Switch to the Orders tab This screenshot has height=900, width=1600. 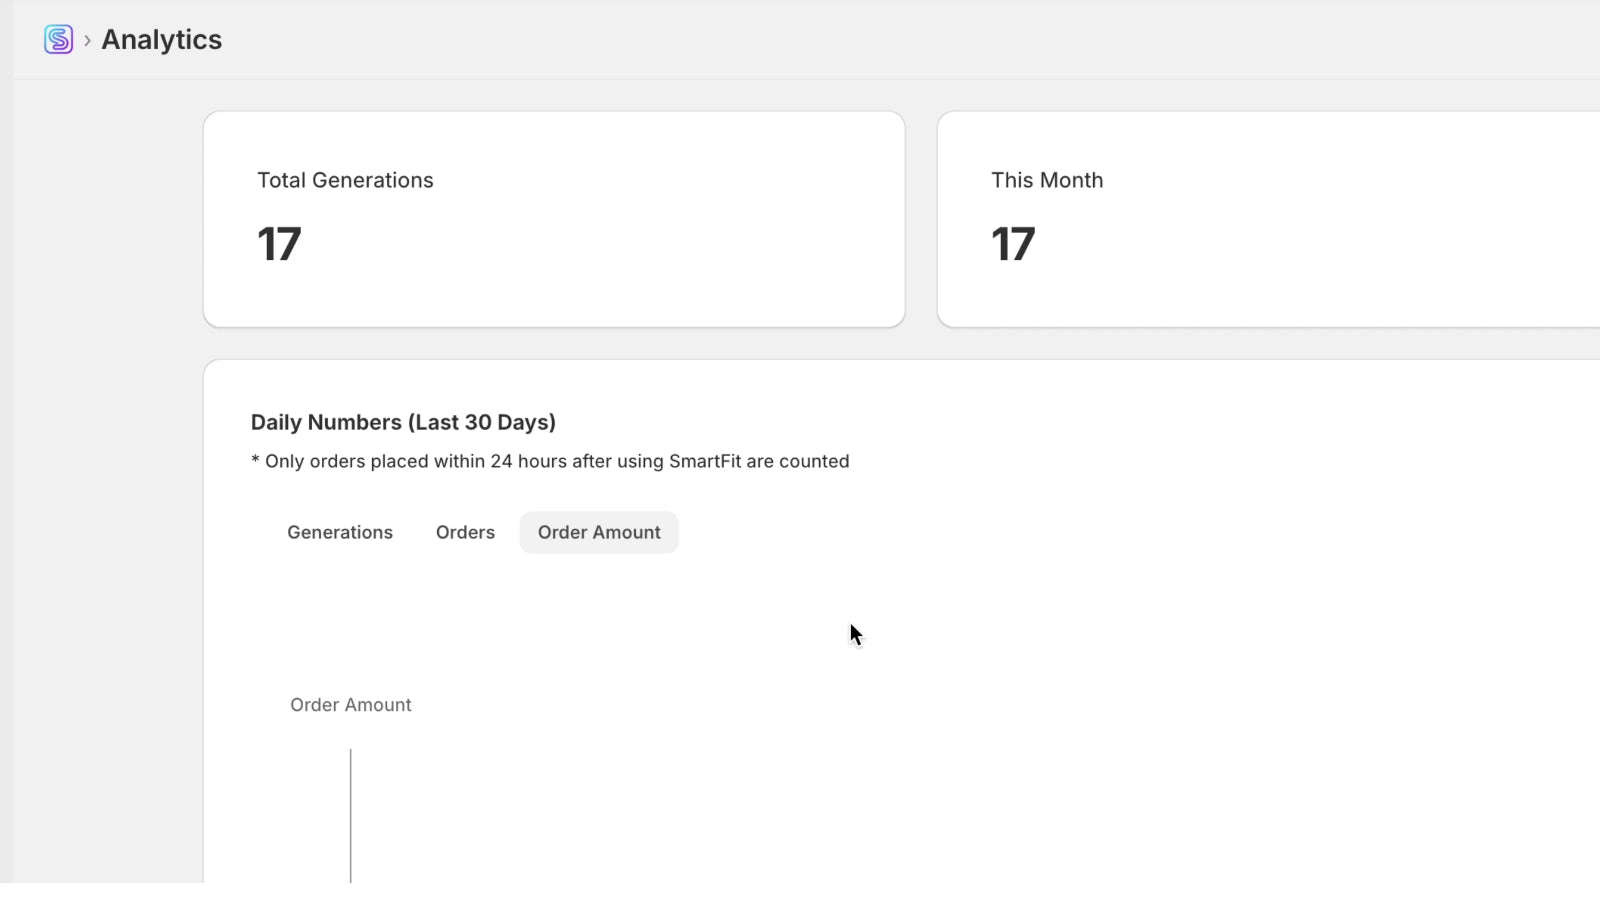pos(464,532)
